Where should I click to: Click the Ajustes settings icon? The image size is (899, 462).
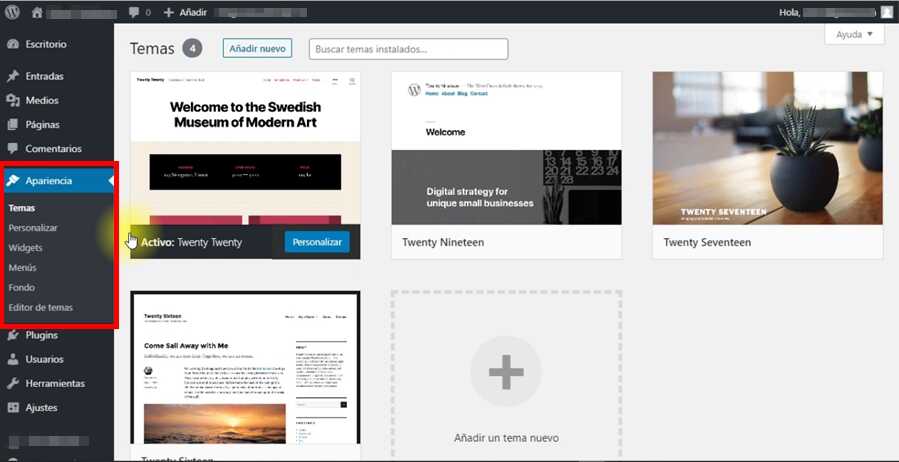coord(13,408)
